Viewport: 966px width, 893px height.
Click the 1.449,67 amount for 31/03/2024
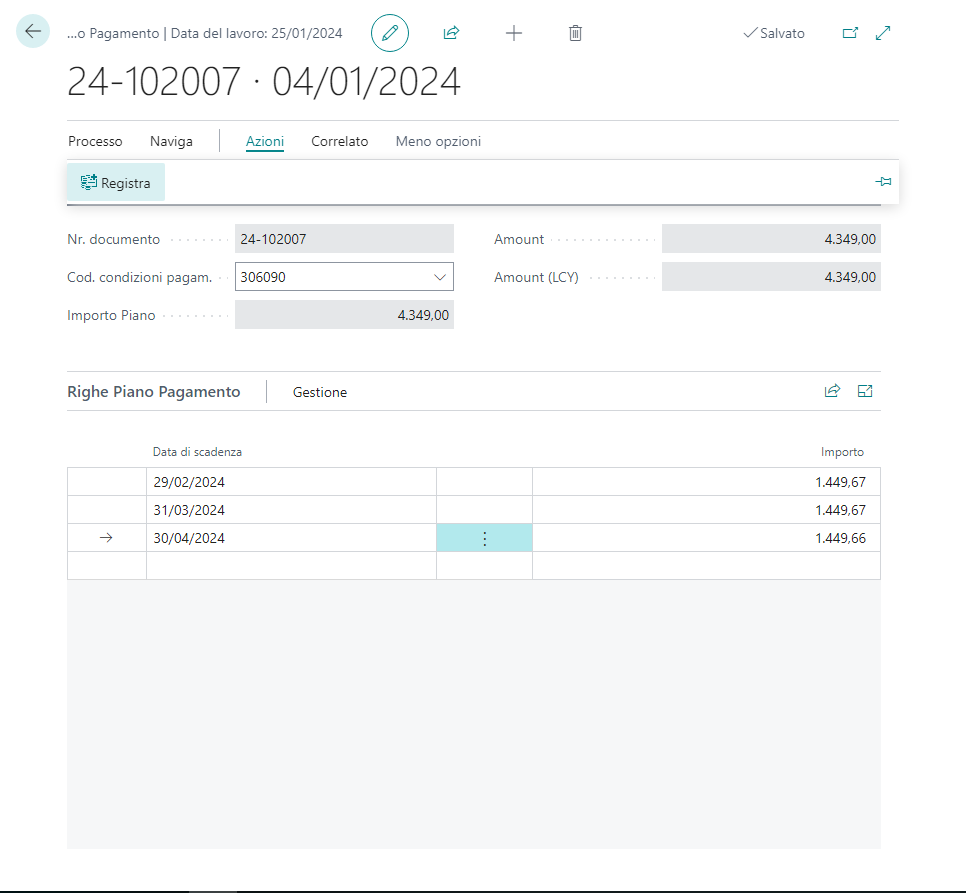[839, 510]
